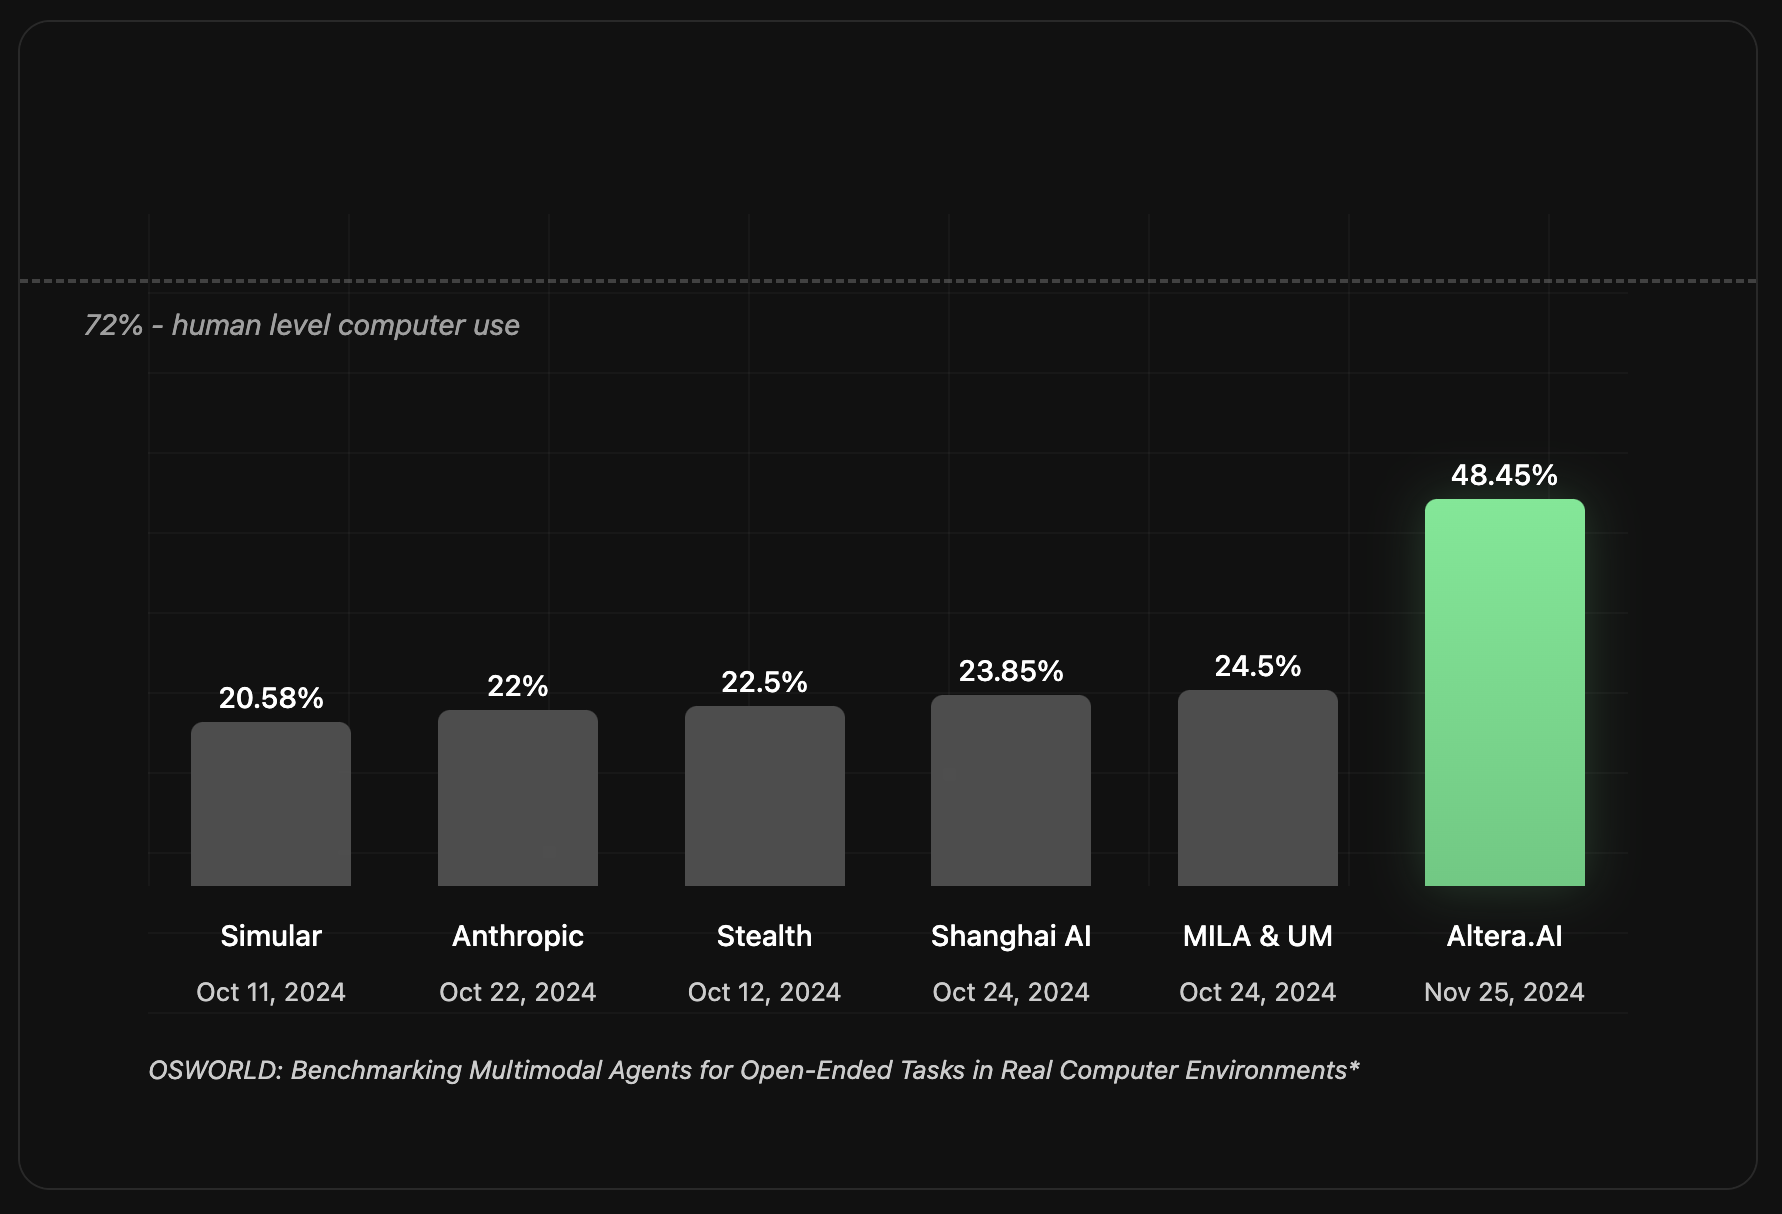Select the 23.85% score label
The width and height of the screenshot is (1782, 1214).
click(1011, 671)
